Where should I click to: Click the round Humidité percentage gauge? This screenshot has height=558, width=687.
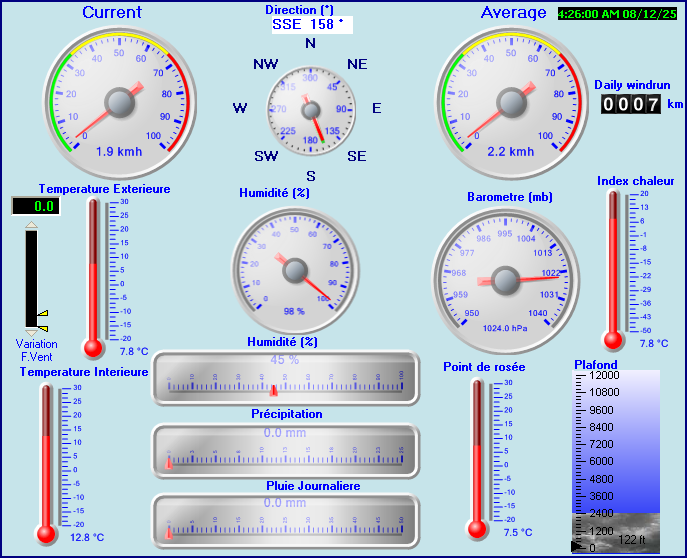[295, 267]
